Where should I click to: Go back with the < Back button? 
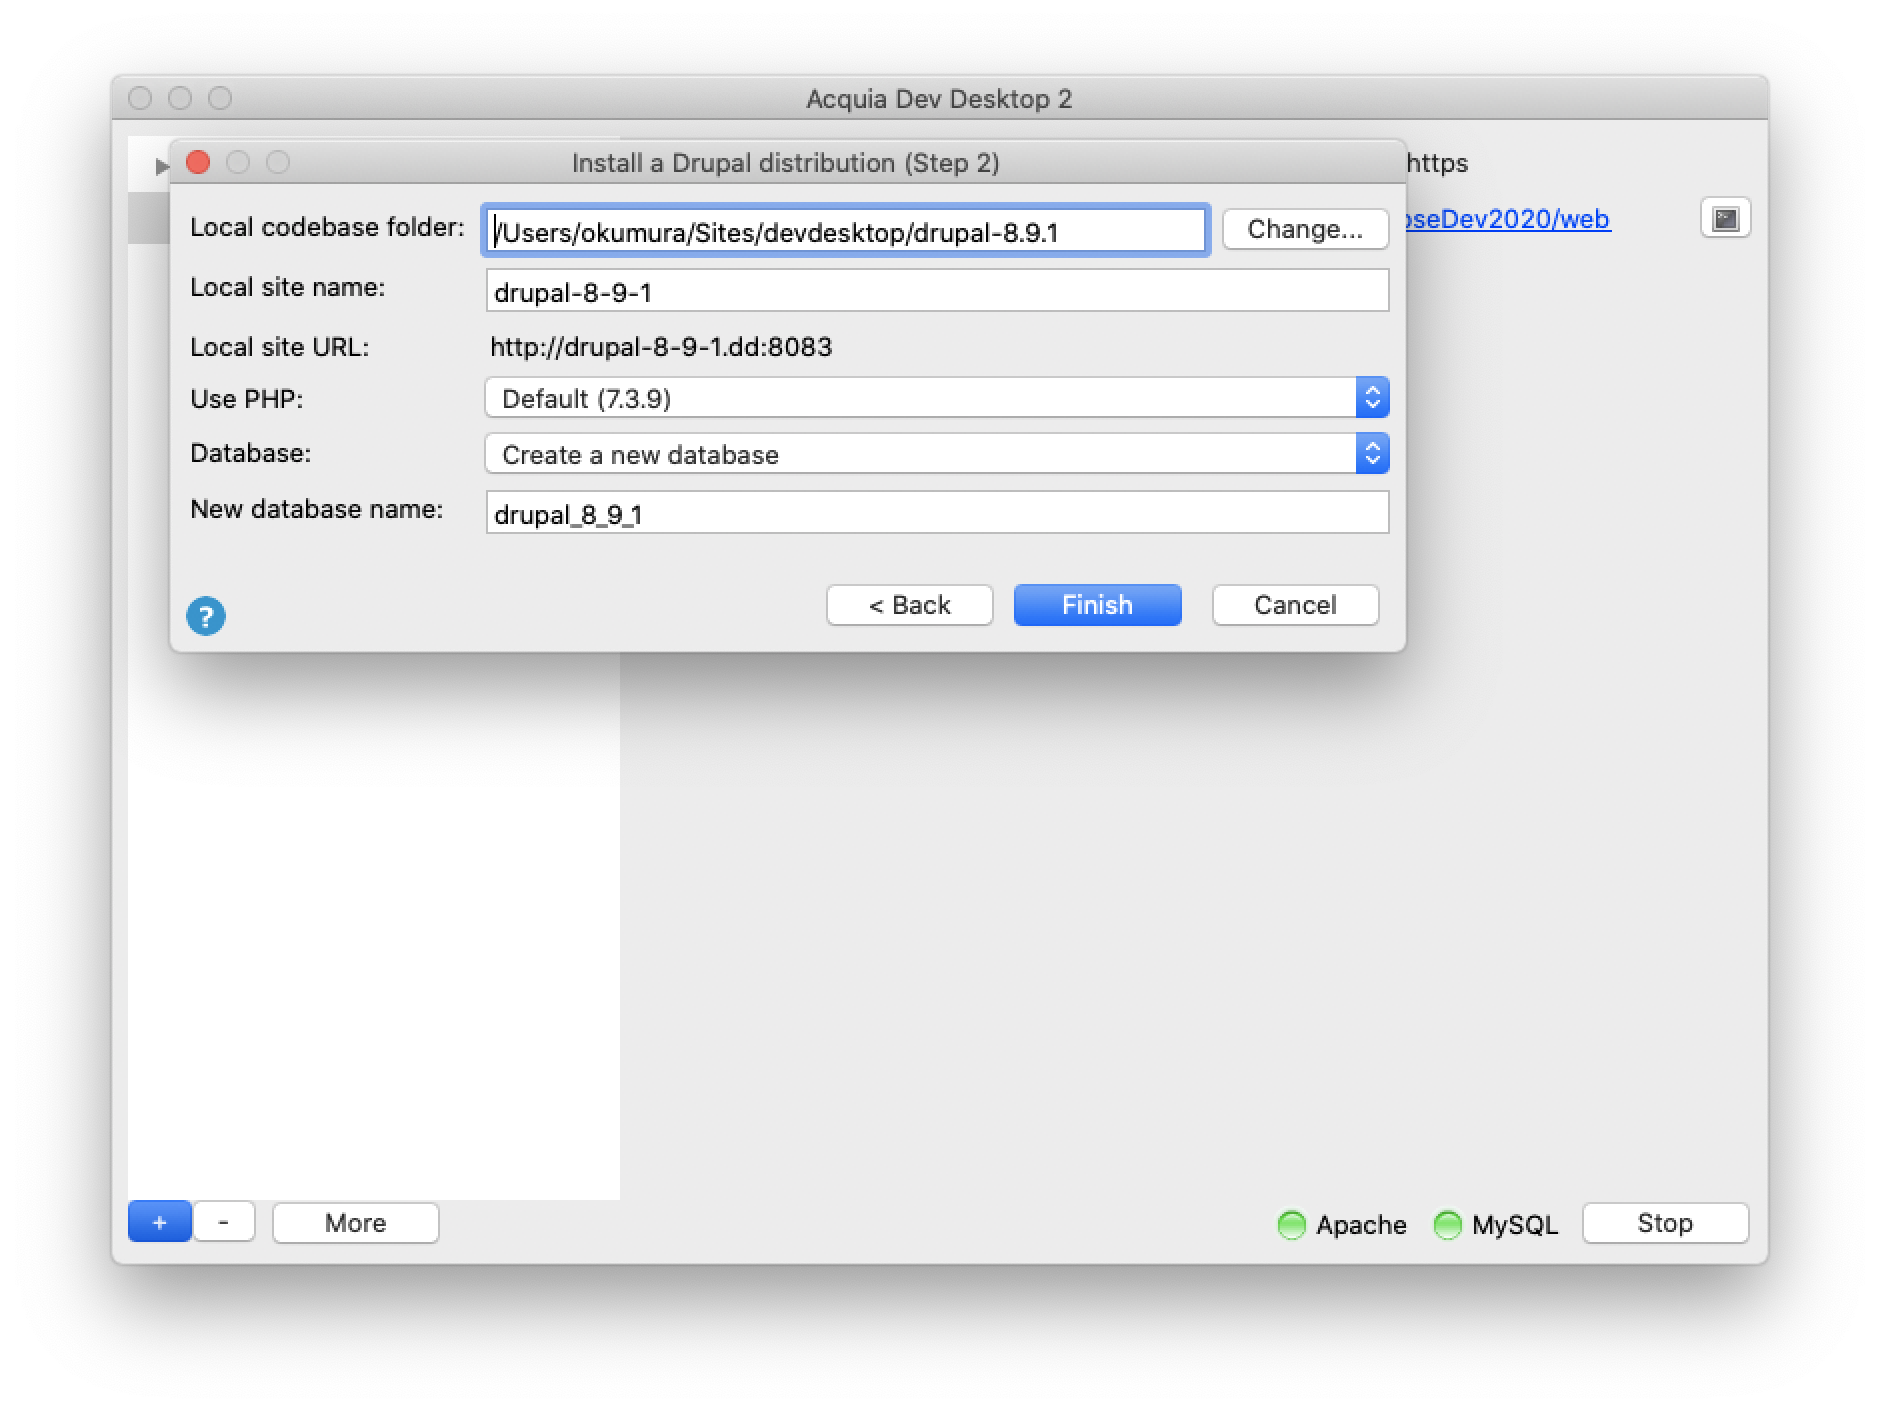909,605
